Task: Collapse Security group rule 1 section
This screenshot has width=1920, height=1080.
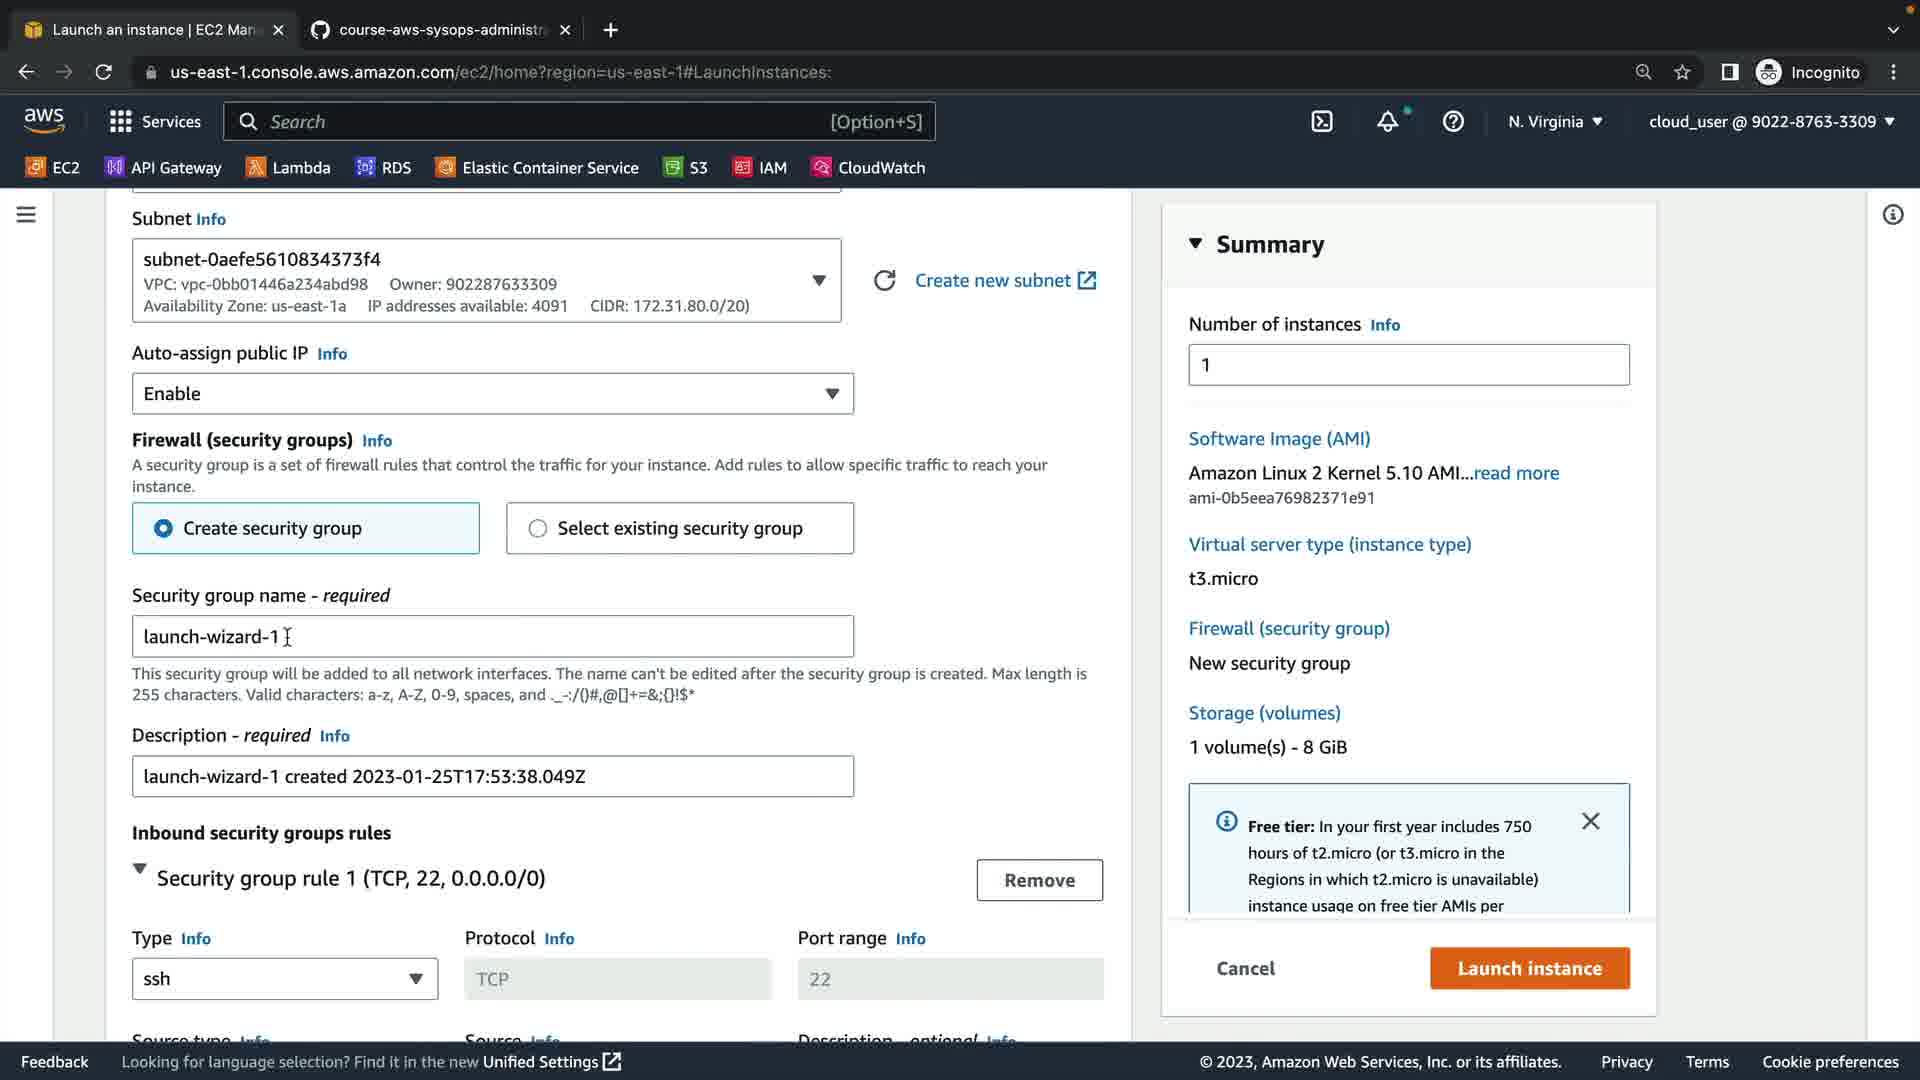Action: (x=140, y=869)
